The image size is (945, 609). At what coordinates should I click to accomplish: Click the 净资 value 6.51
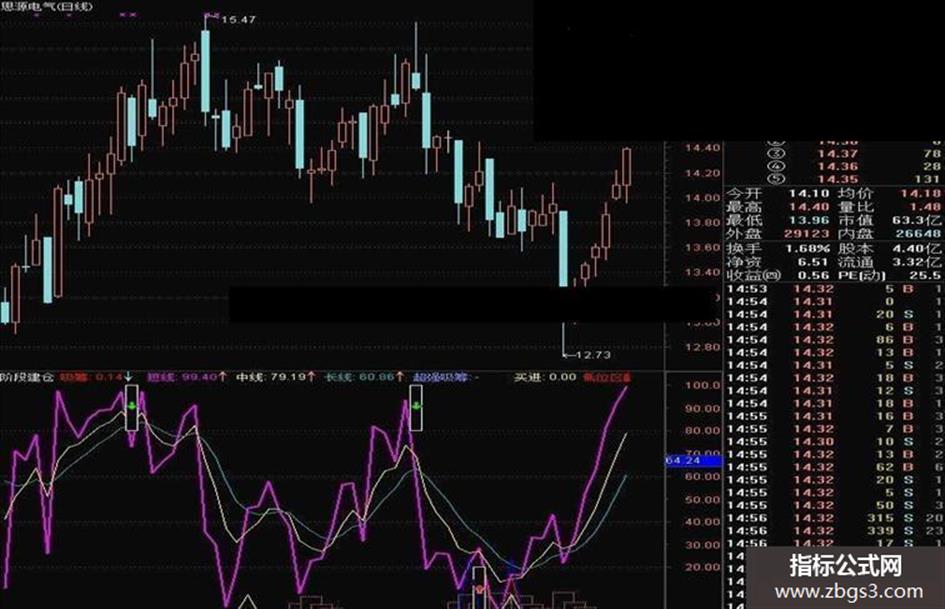(x=813, y=262)
